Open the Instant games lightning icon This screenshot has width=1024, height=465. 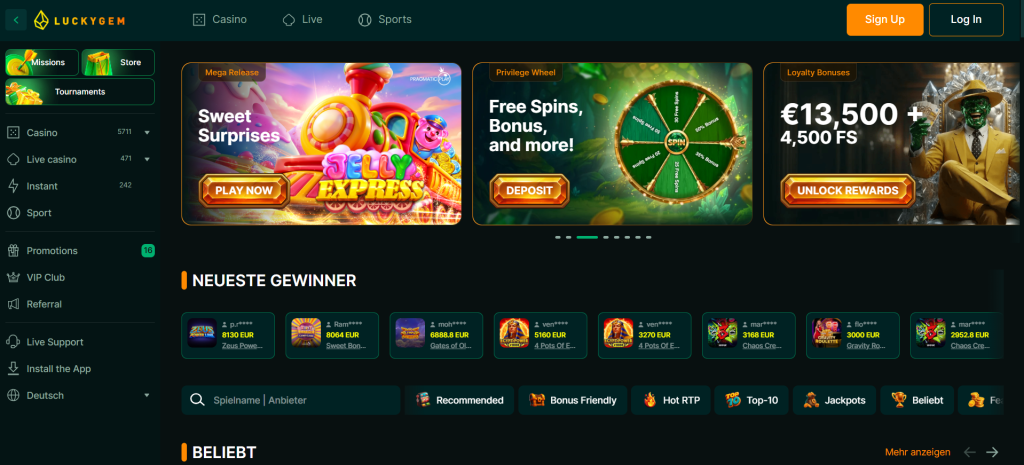click(13, 186)
